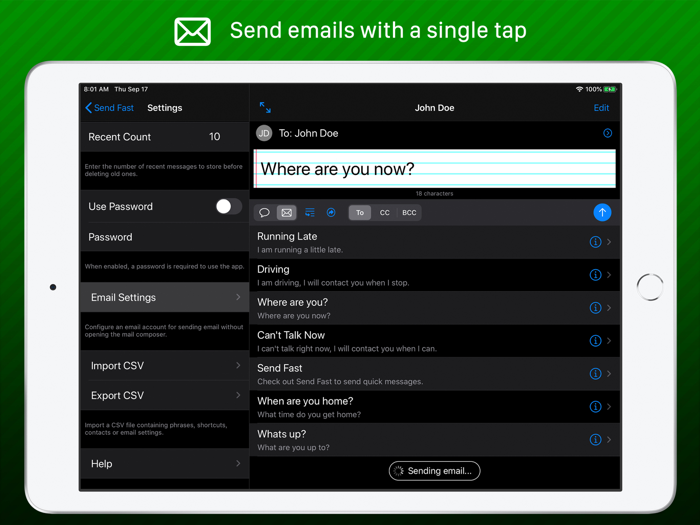Screen dimensions: 700x525
Task: Open info for Can't Talk Now phrase
Action: [596, 341]
